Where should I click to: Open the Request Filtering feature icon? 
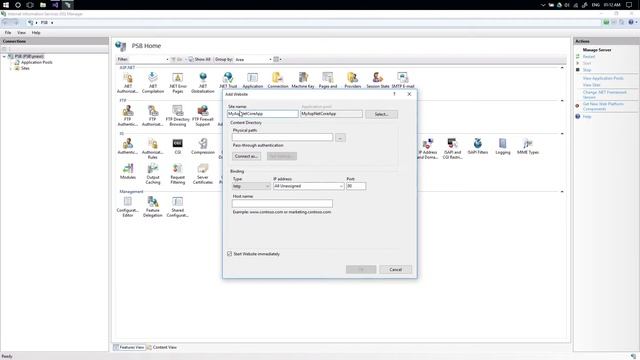tap(178, 174)
